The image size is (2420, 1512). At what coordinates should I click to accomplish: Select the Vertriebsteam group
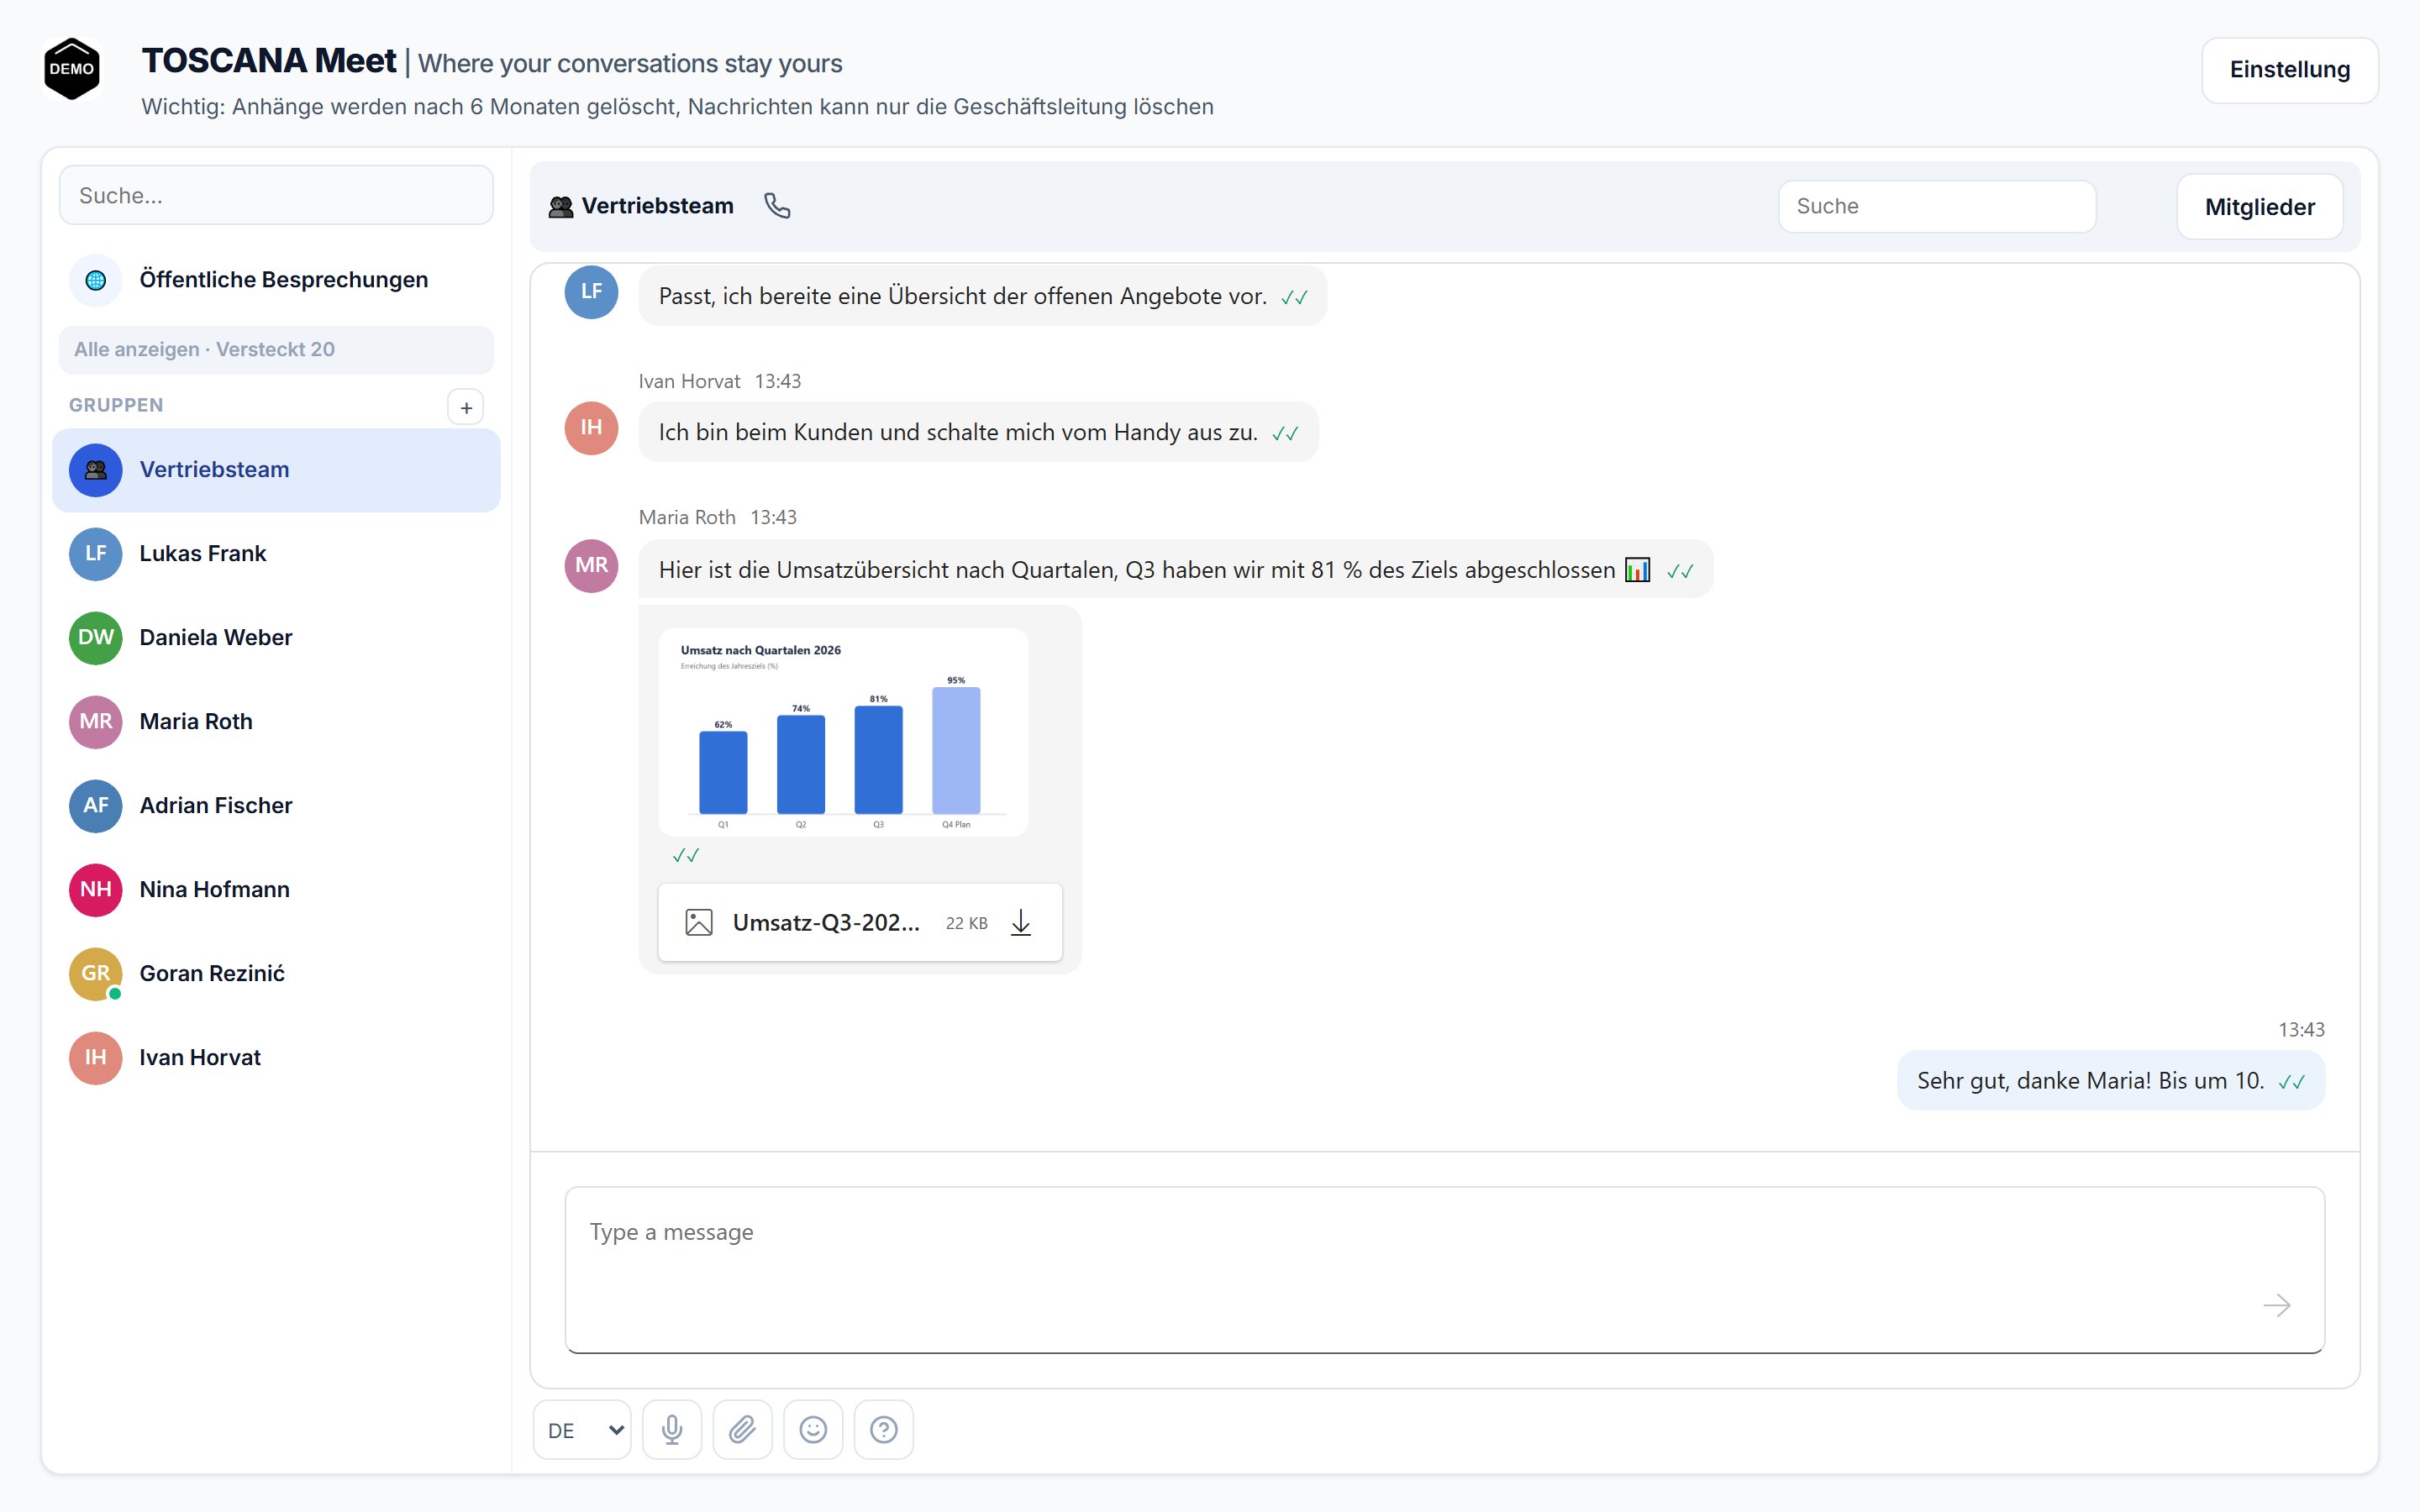[x=276, y=470]
